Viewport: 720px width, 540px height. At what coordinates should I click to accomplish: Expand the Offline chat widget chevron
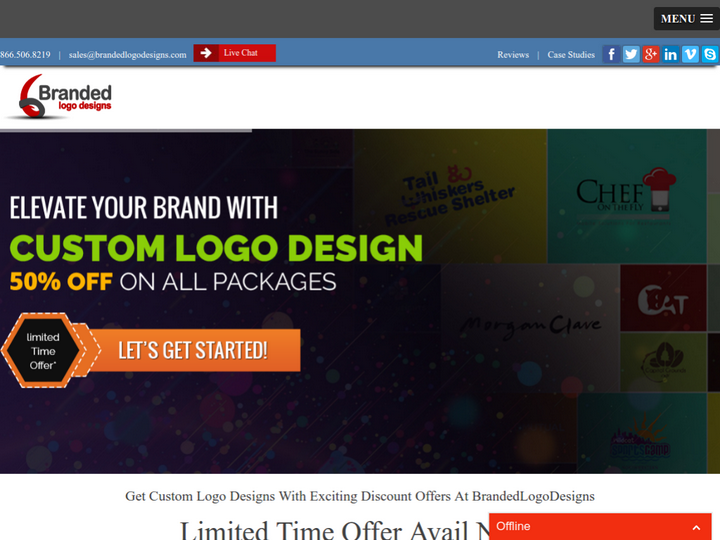coord(696,528)
